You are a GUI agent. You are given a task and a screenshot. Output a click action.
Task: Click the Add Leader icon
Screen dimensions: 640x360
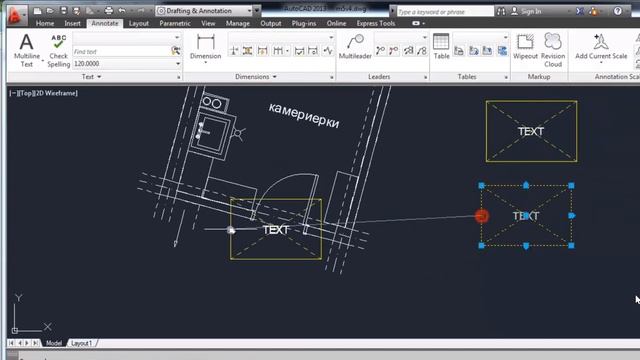click(380, 51)
